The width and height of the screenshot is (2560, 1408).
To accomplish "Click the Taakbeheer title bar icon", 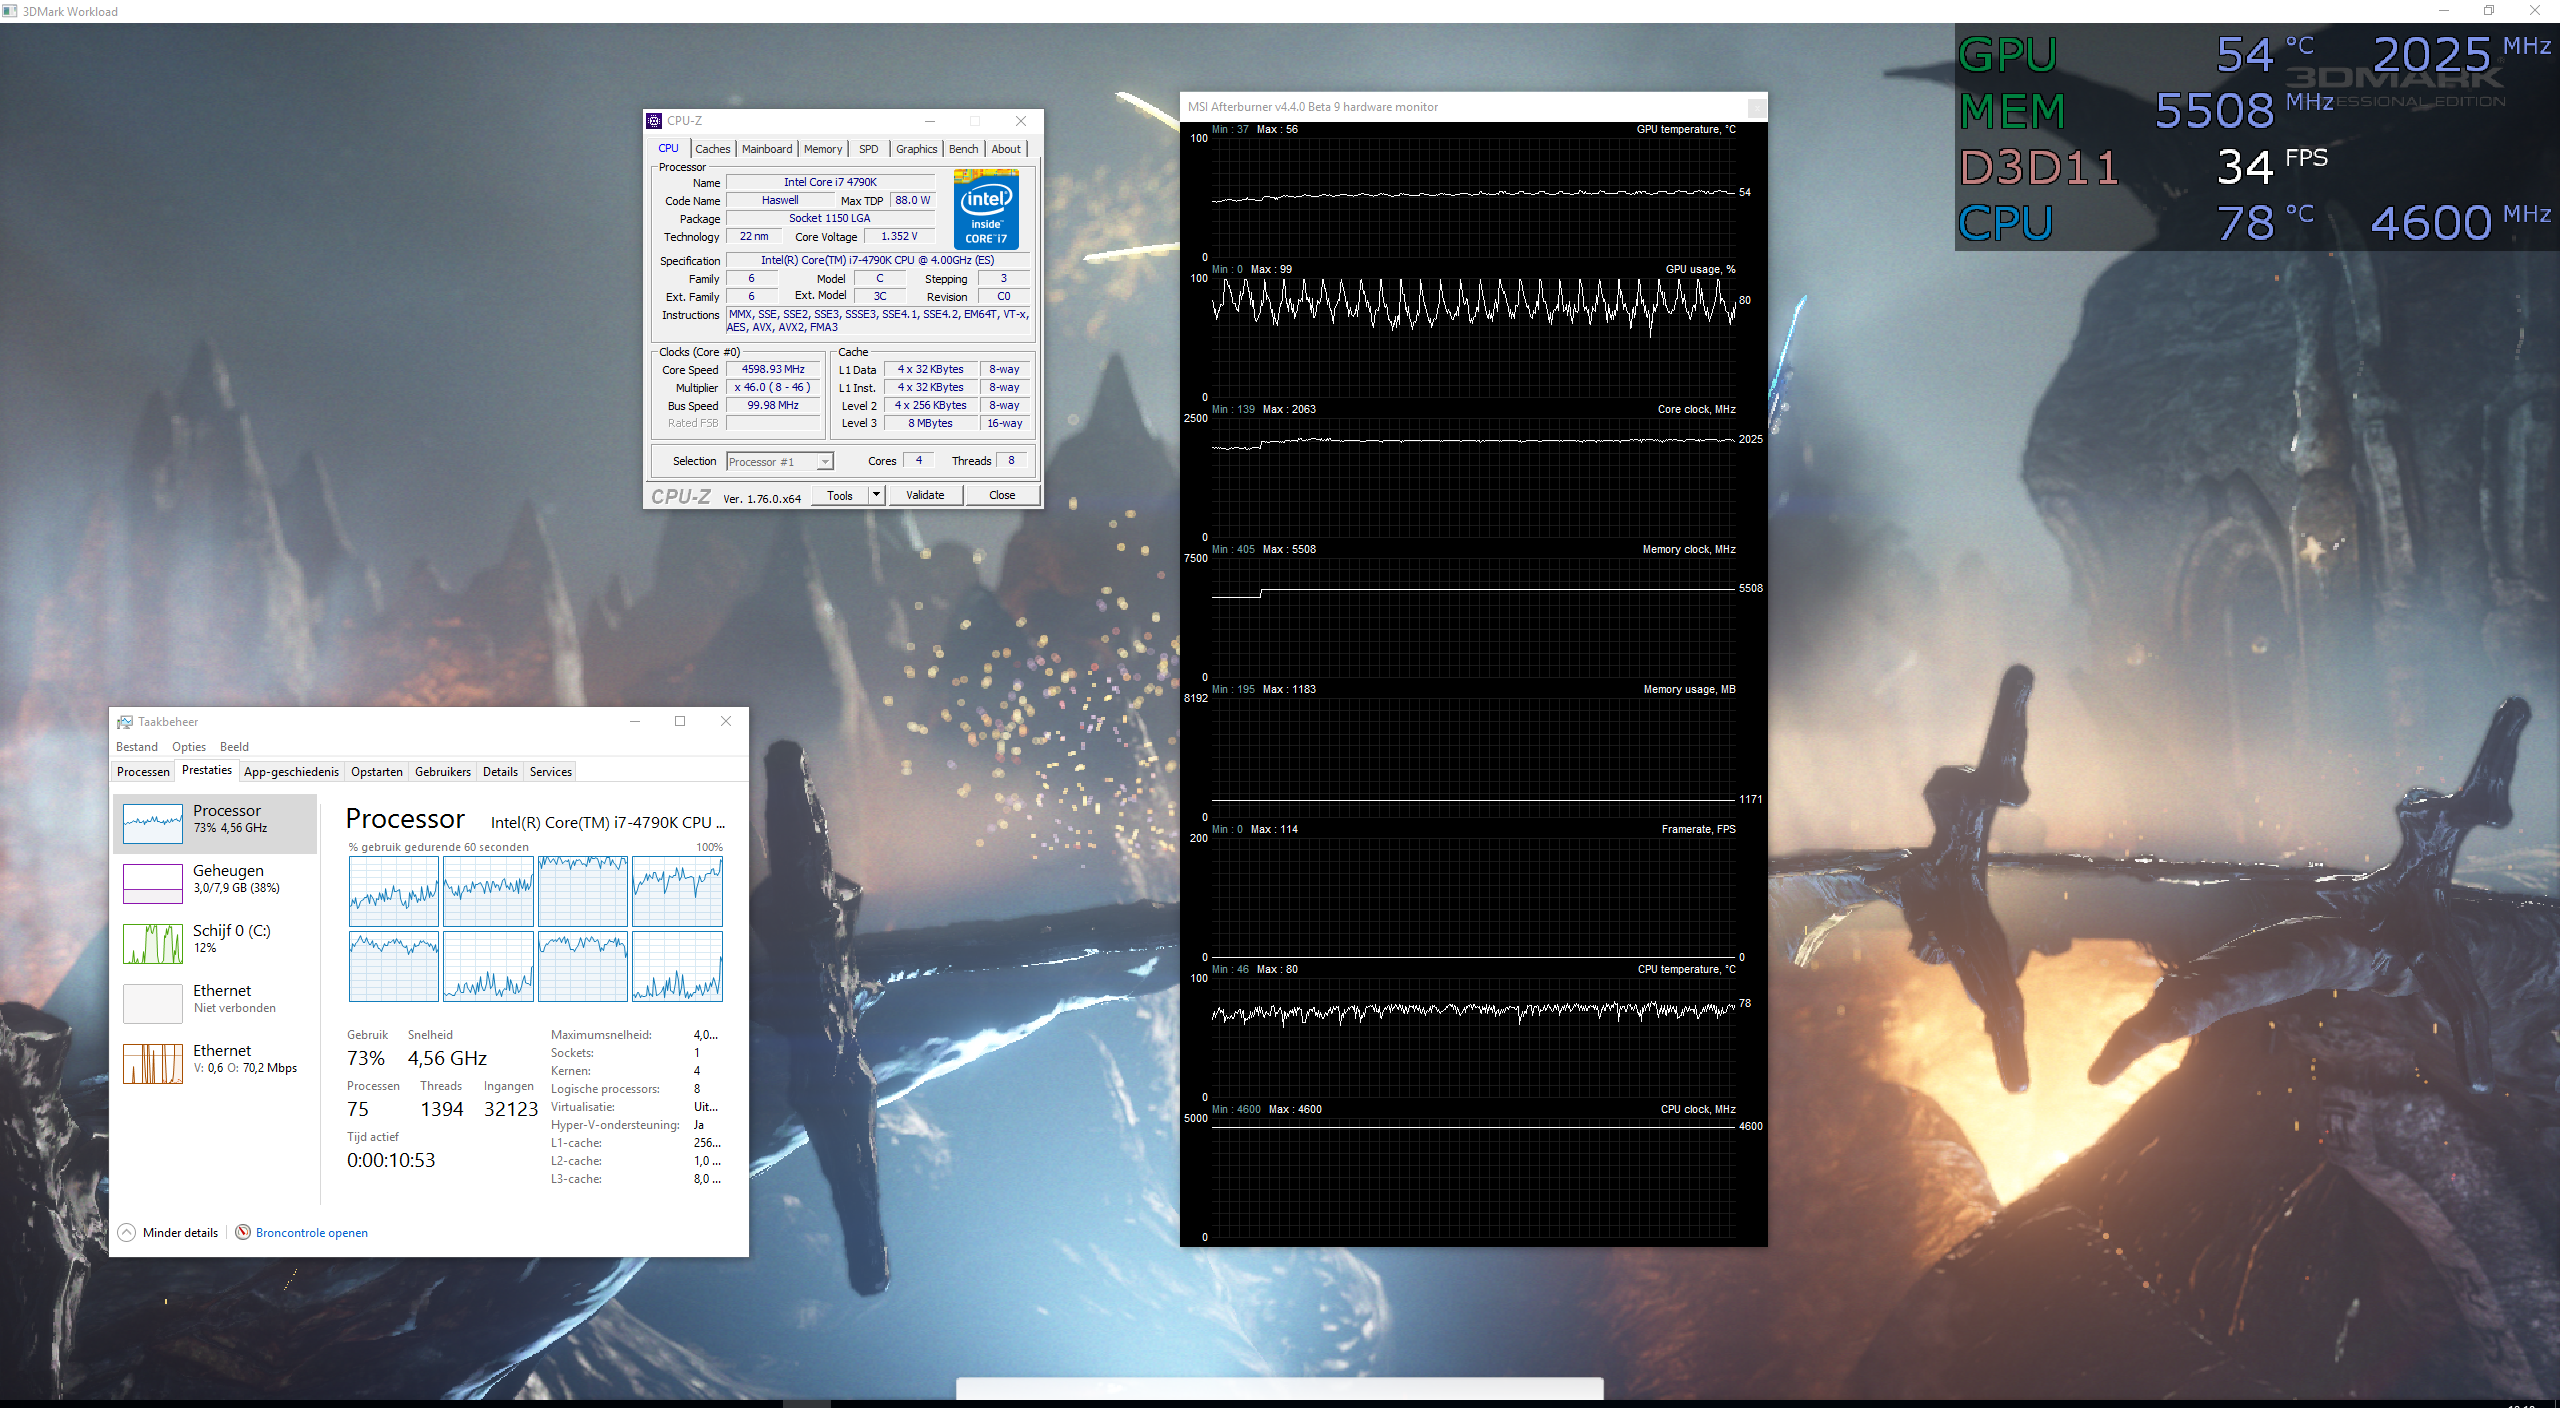I will click(125, 722).
